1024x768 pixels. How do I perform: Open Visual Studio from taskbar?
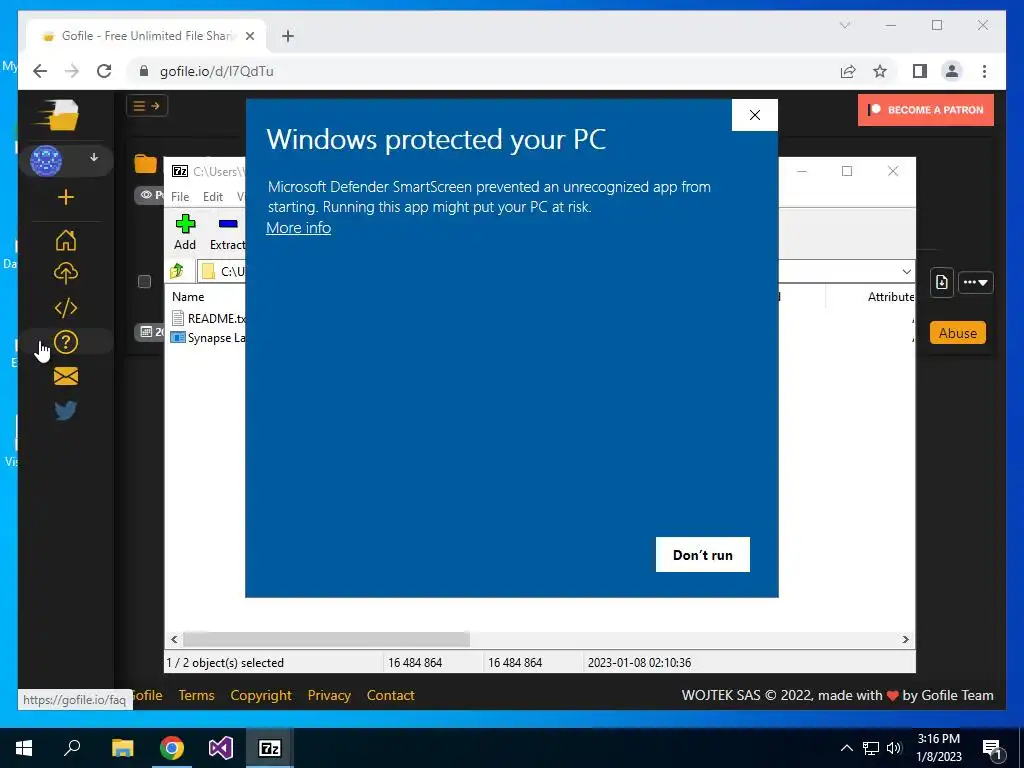pos(221,748)
